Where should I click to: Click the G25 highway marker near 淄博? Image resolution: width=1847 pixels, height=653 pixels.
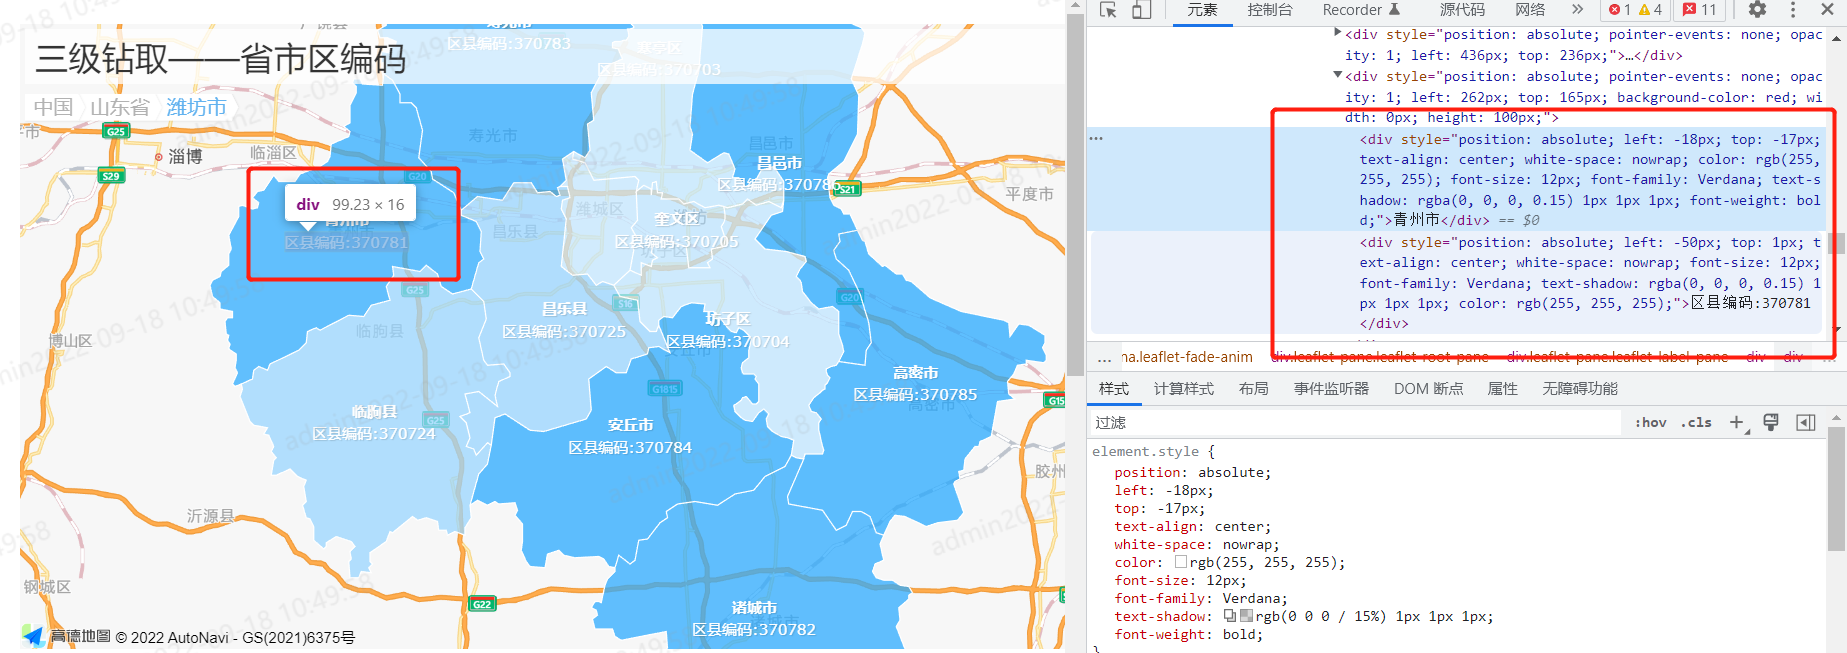[116, 131]
